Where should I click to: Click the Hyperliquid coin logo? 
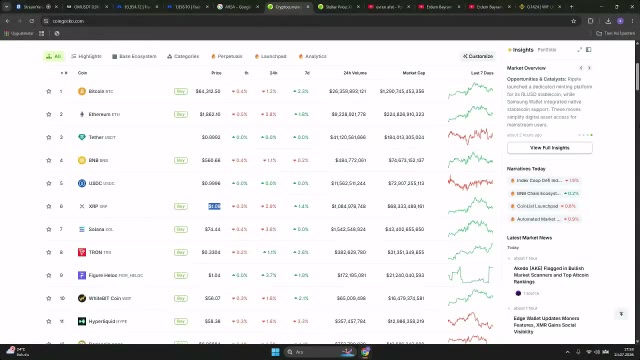click(82, 321)
